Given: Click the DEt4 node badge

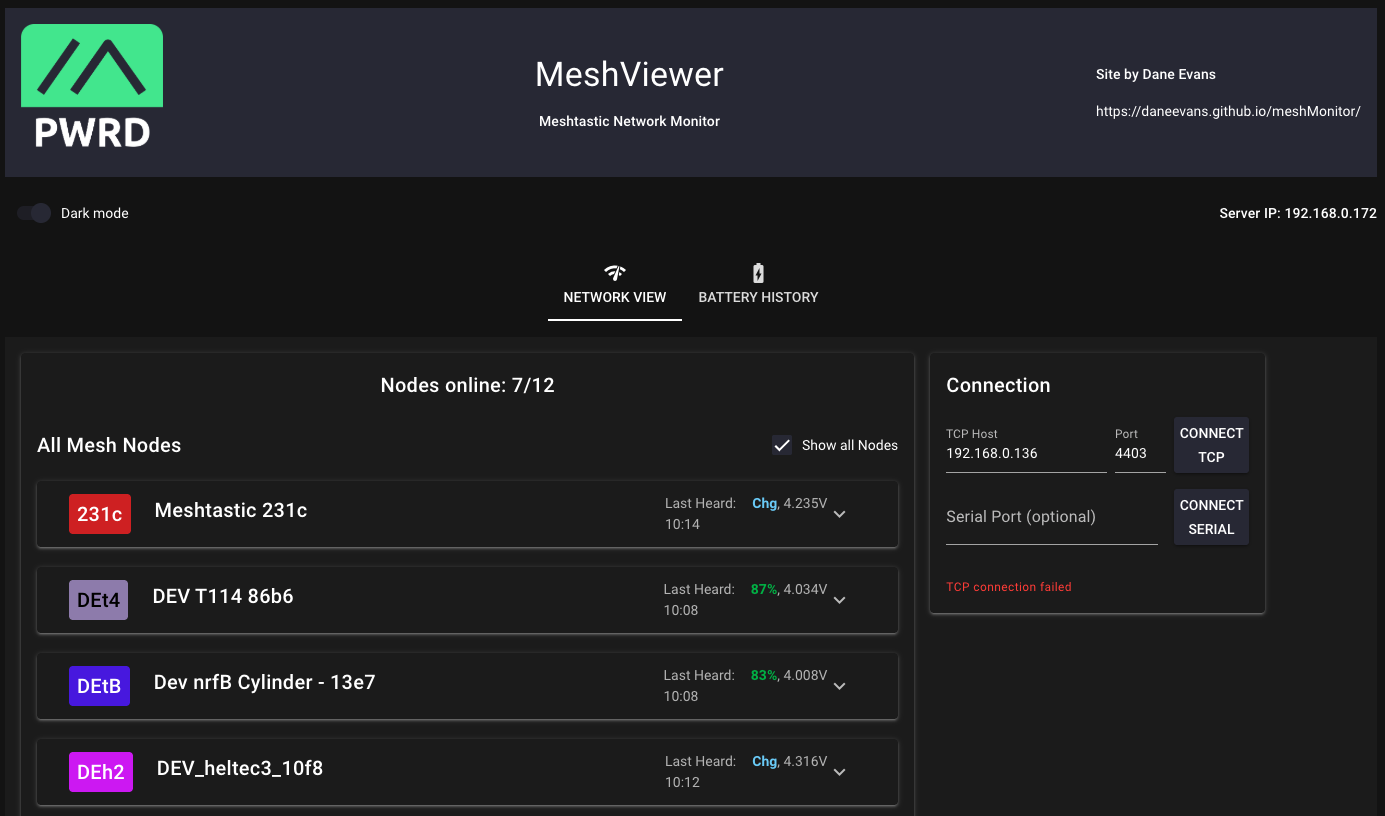Looking at the screenshot, I should pyautogui.click(x=98, y=600).
